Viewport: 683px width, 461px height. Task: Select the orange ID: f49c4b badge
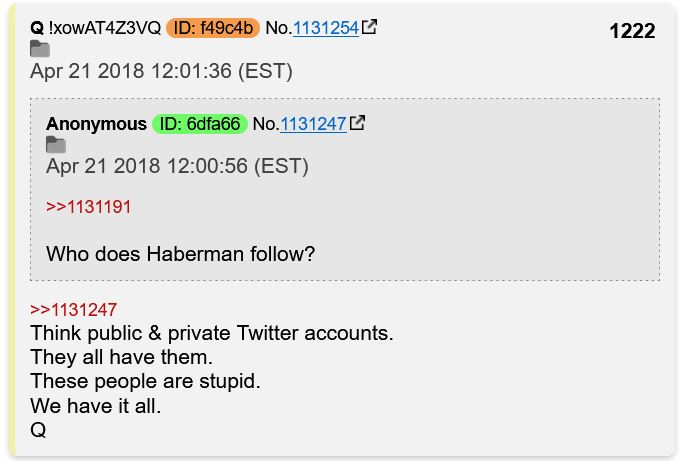(213, 28)
